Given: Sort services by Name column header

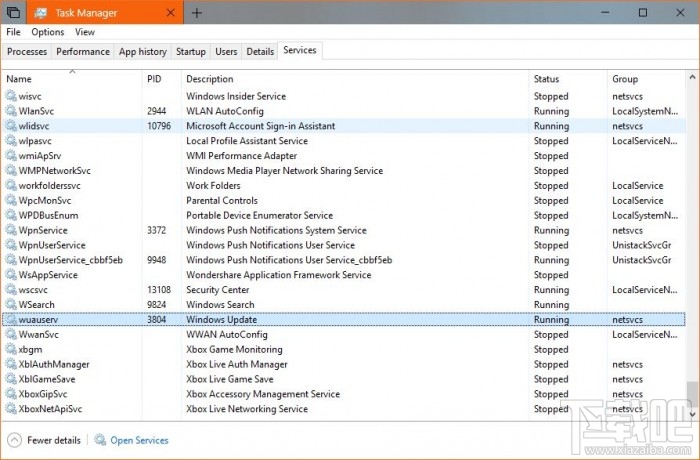Looking at the screenshot, I should point(19,79).
